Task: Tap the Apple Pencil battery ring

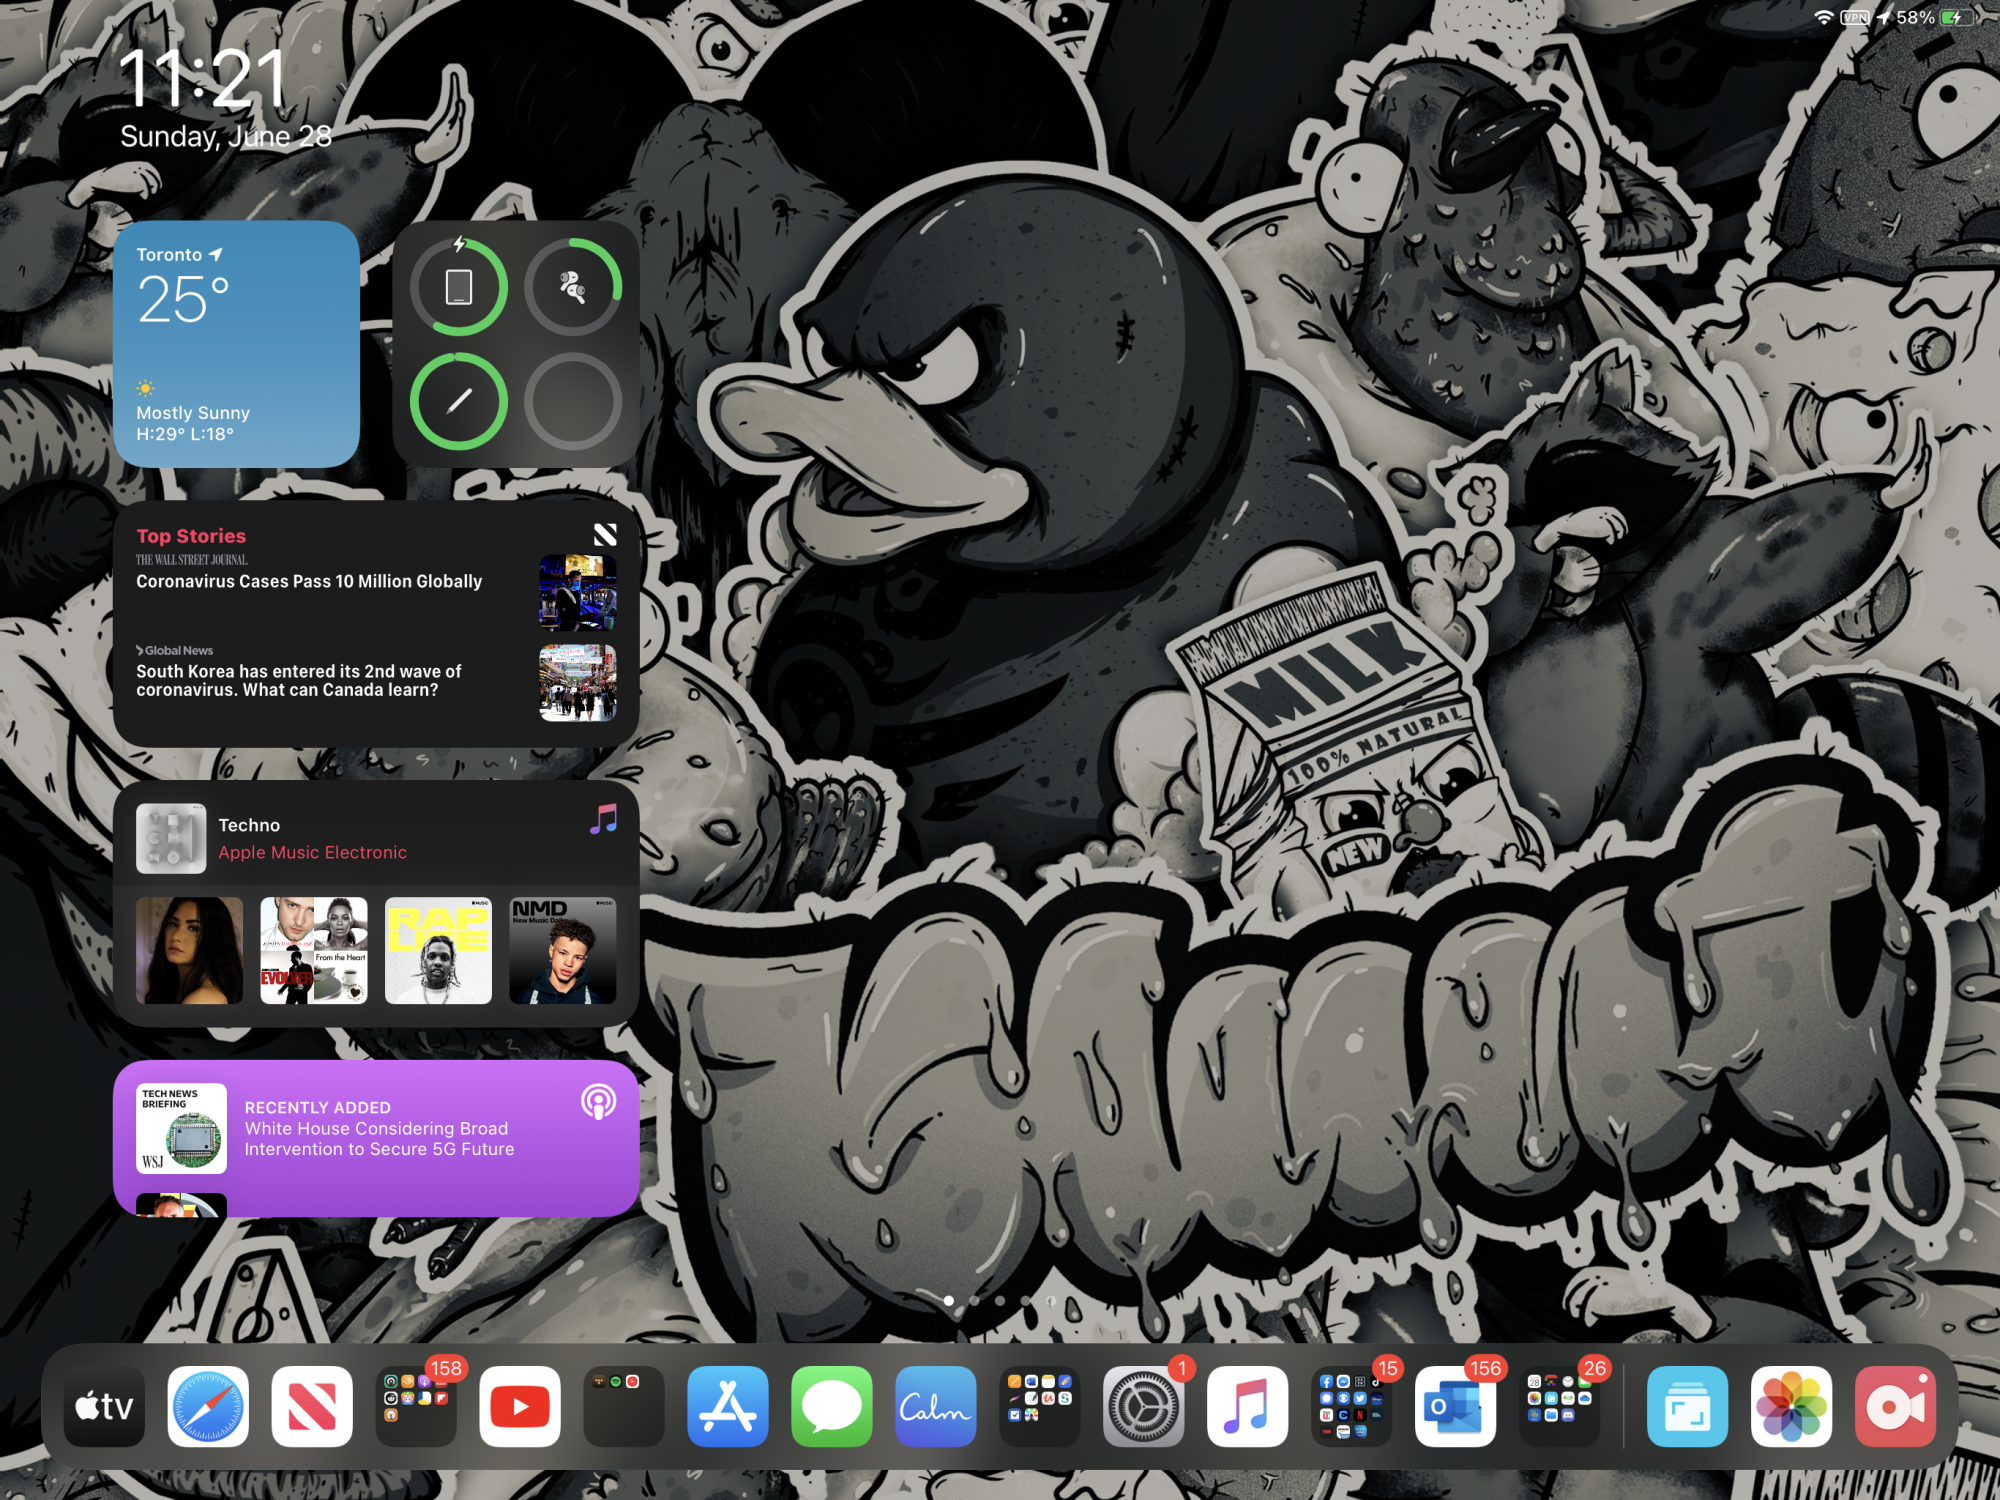Action: 459,402
